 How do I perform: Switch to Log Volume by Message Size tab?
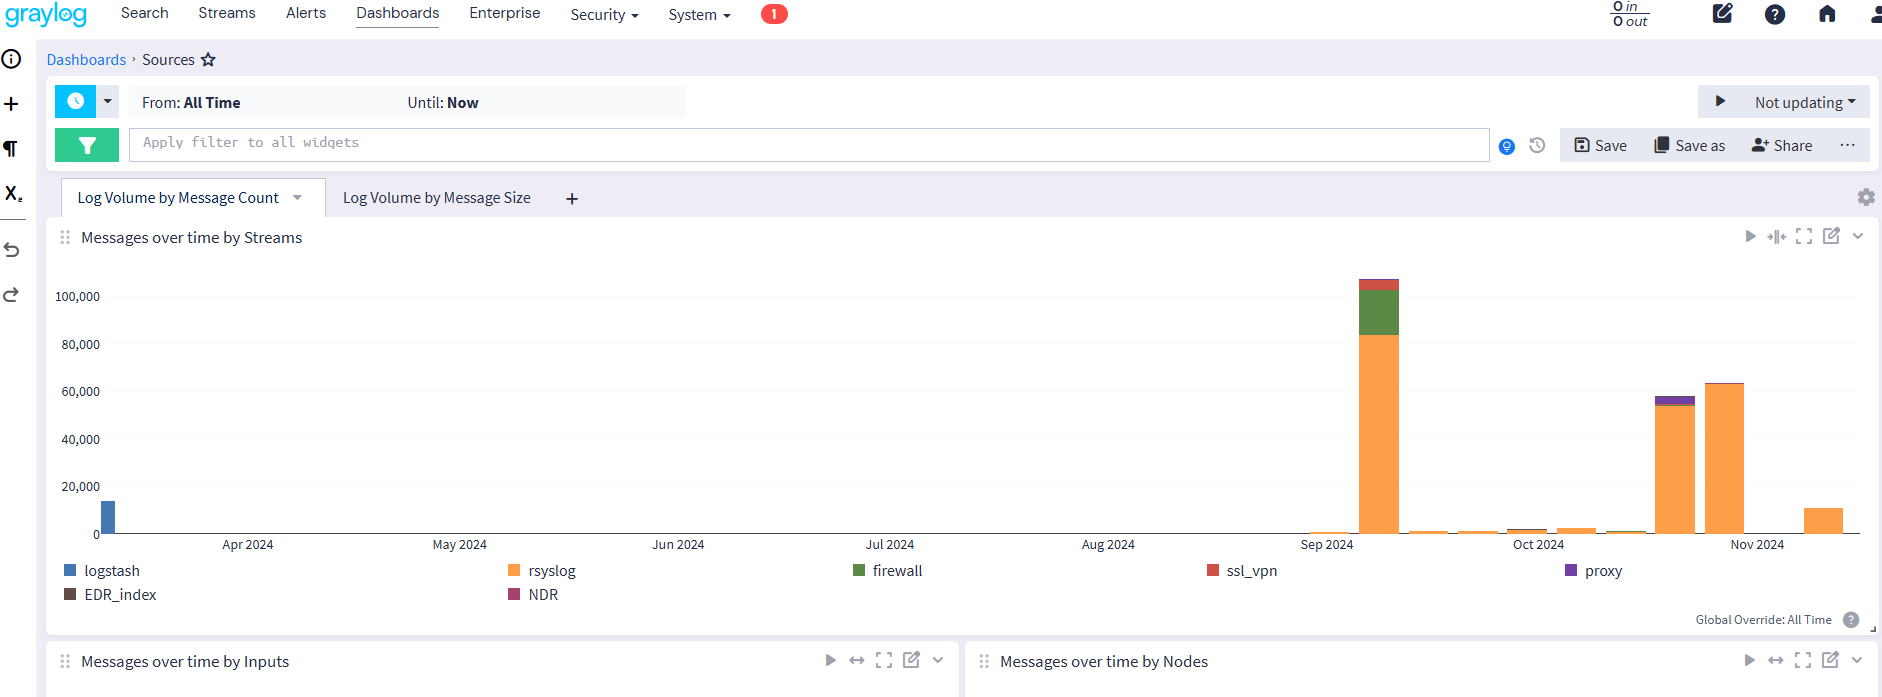tap(436, 198)
